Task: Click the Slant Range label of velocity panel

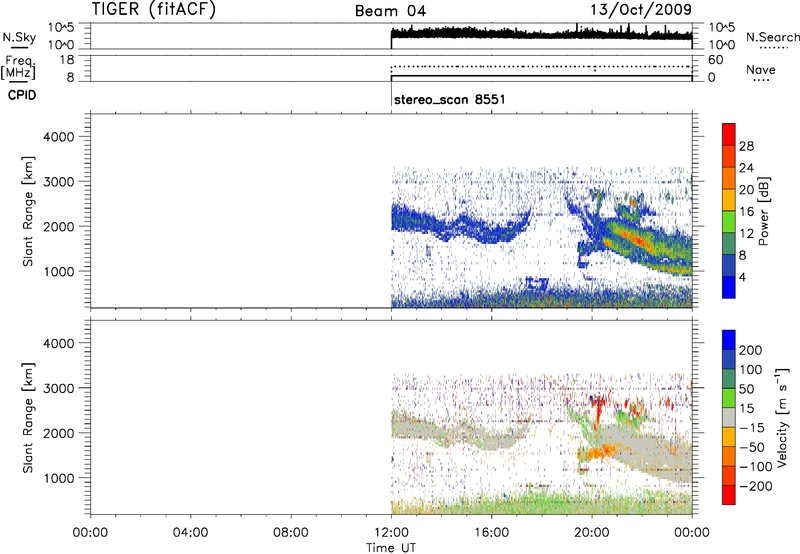Action: click(x=28, y=418)
